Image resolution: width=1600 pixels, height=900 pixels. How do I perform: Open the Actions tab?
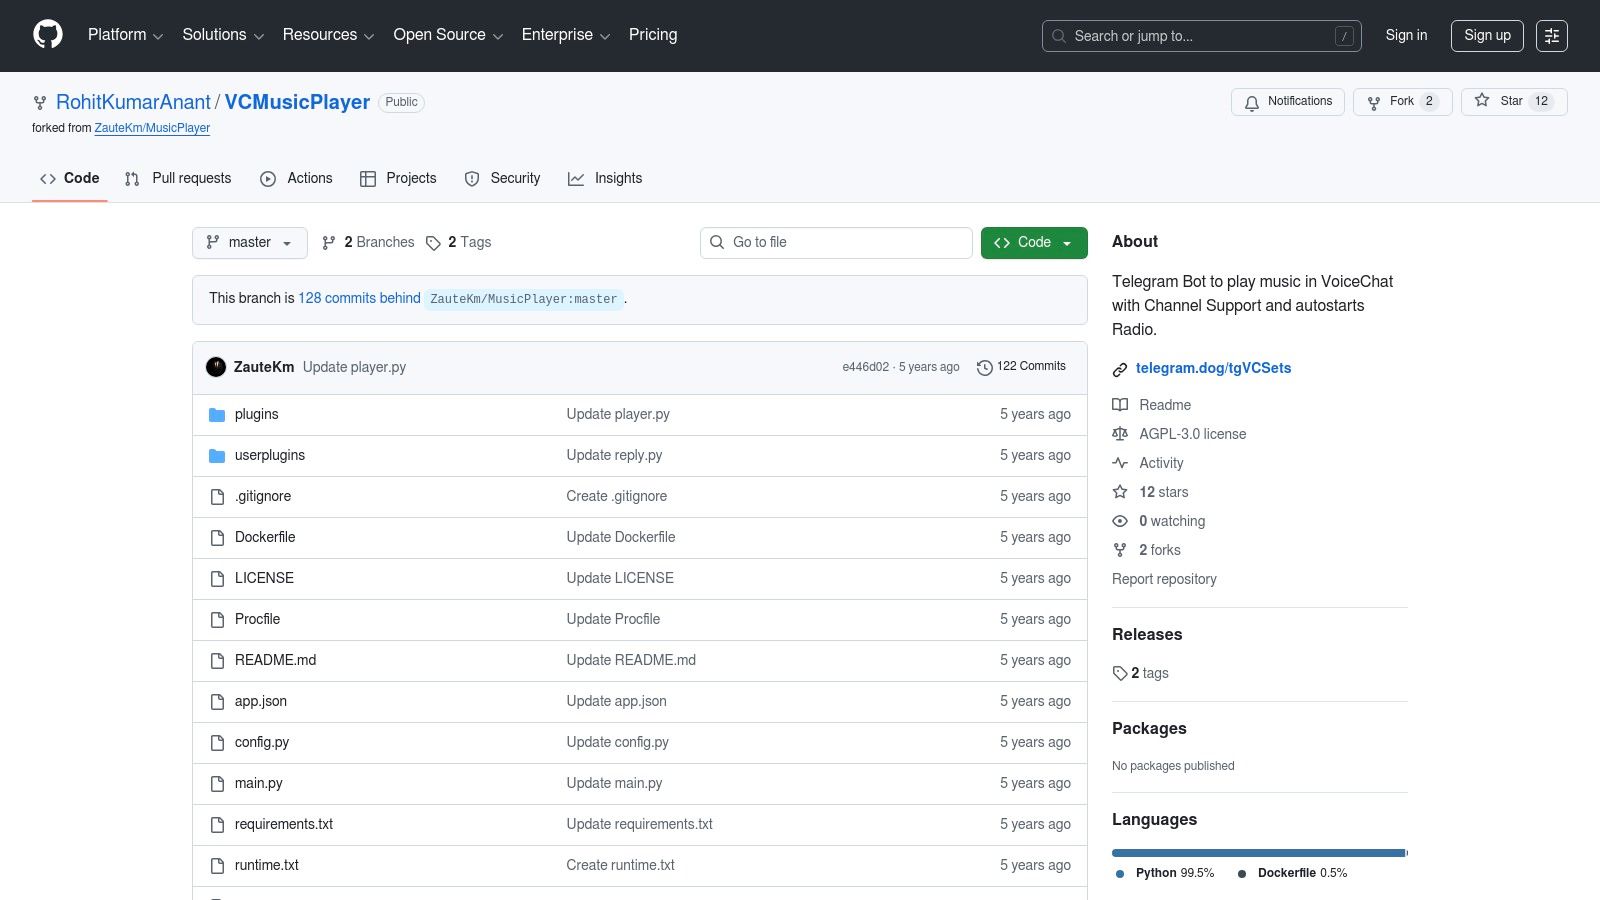click(296, 178)
